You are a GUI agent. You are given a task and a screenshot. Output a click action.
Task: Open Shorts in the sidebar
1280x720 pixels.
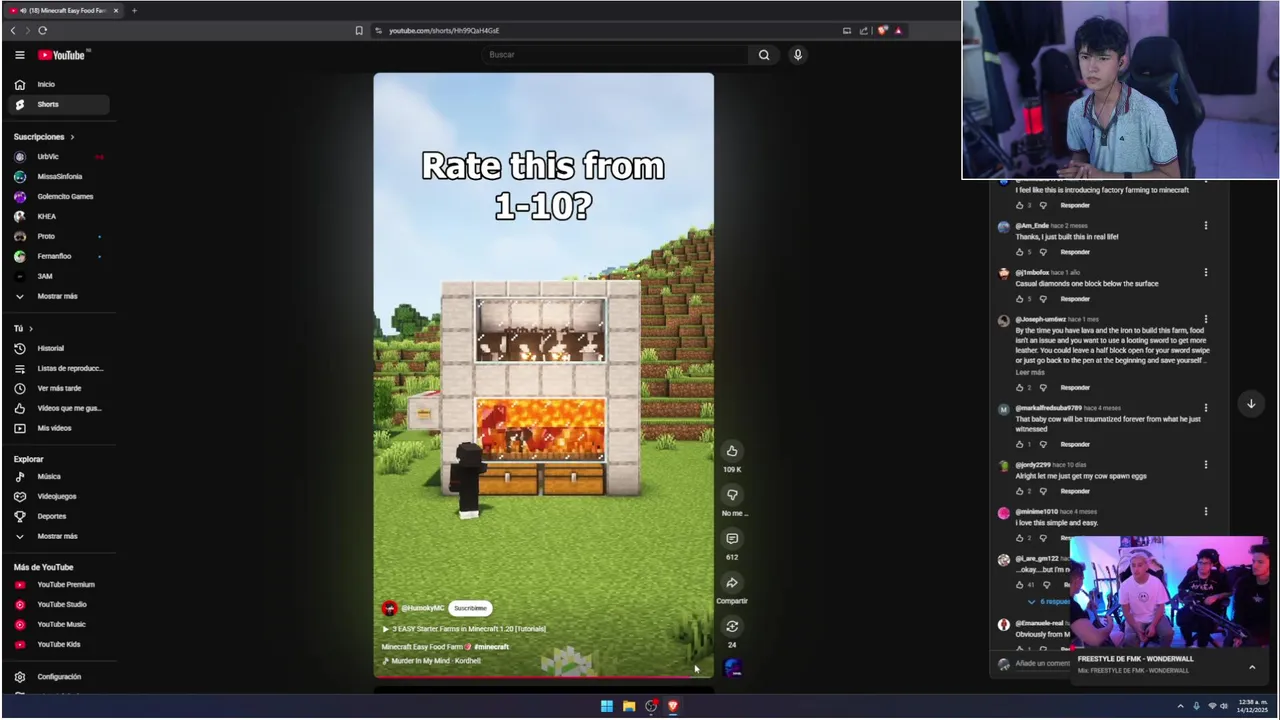click(x=59, y=104)
